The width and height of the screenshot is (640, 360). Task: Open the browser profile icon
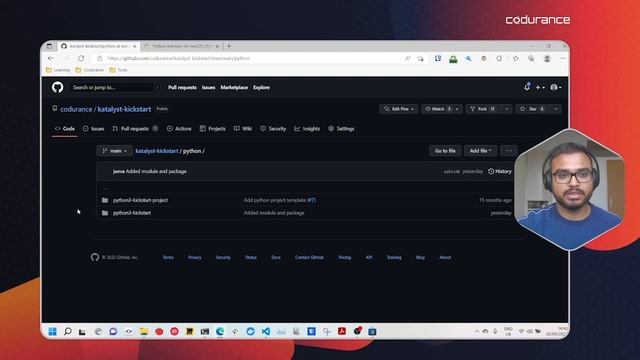[547, 59]
